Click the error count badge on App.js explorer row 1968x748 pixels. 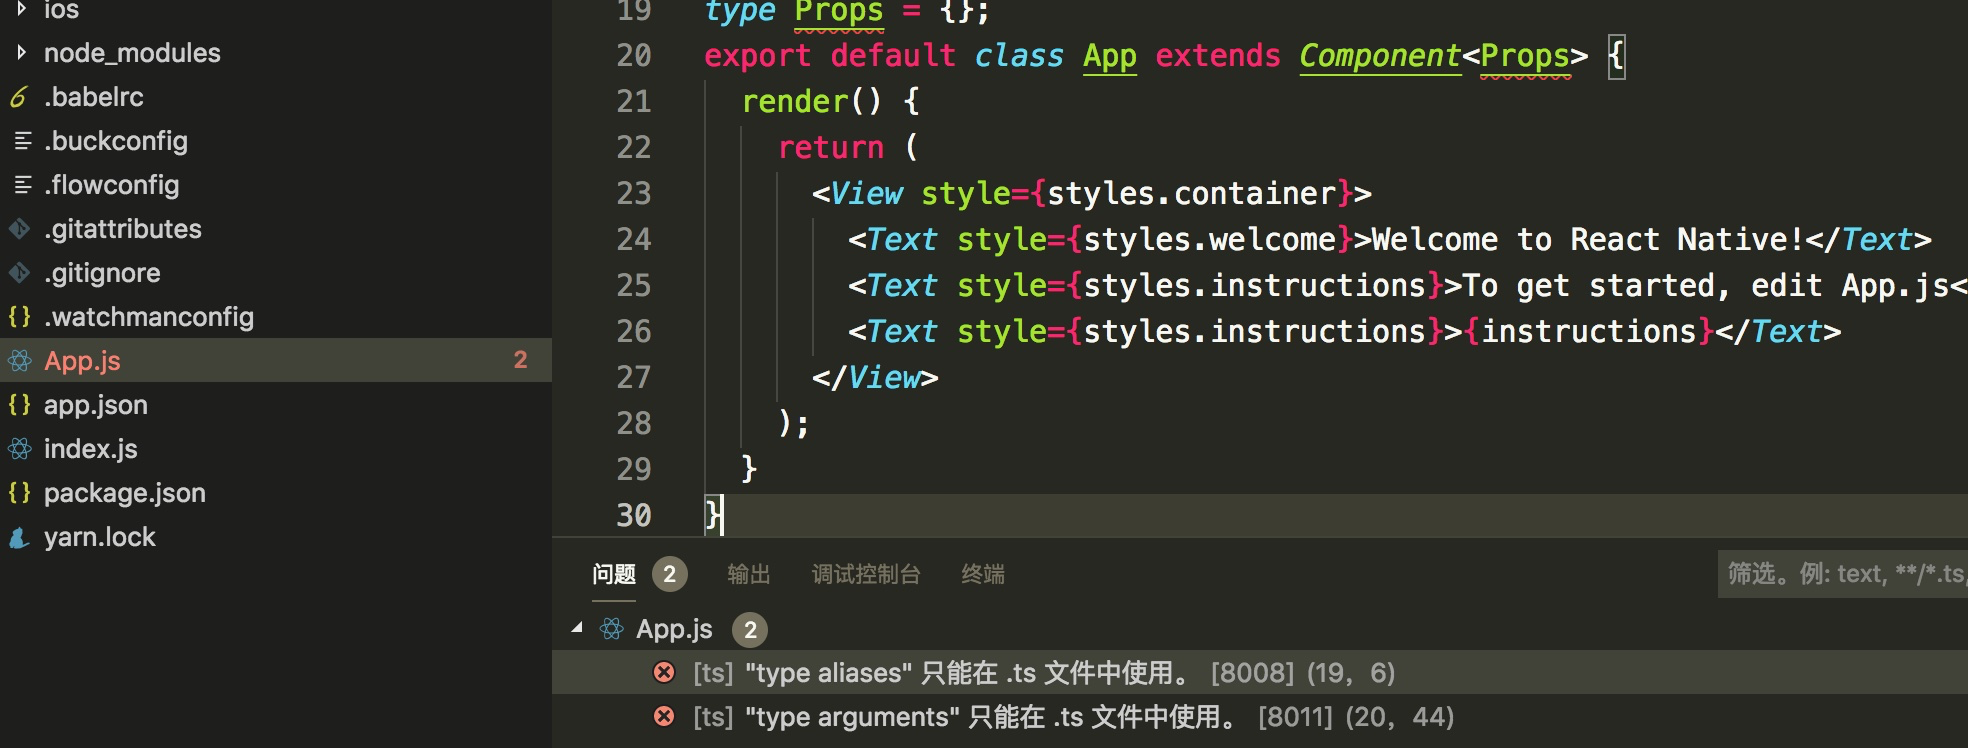[x=520, y=360]
